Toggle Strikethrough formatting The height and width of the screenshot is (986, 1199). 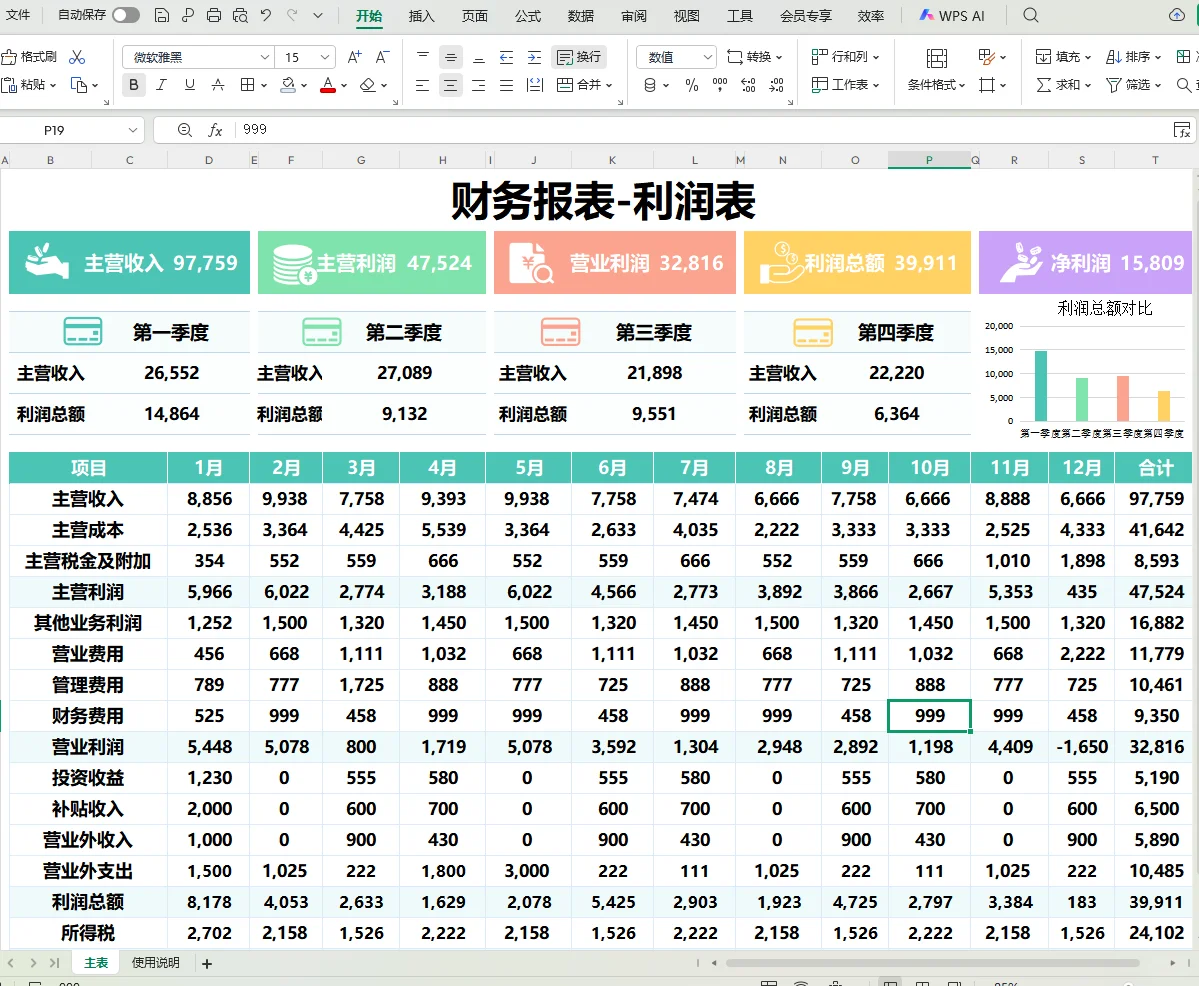pos(218,85)
